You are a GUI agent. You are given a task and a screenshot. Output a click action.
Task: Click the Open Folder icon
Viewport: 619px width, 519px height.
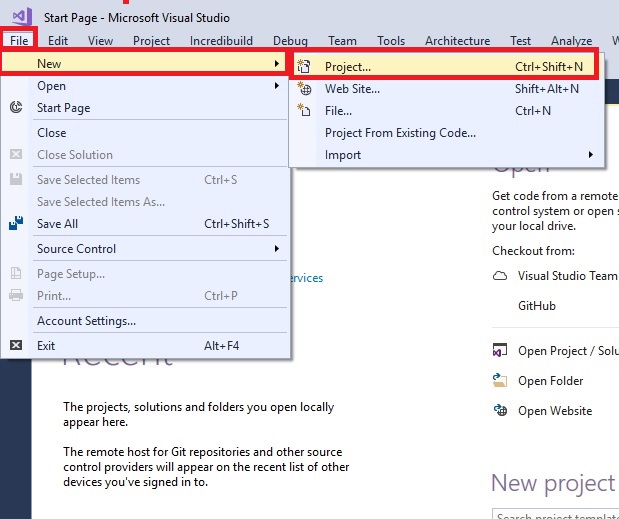(x=500, y=380)
